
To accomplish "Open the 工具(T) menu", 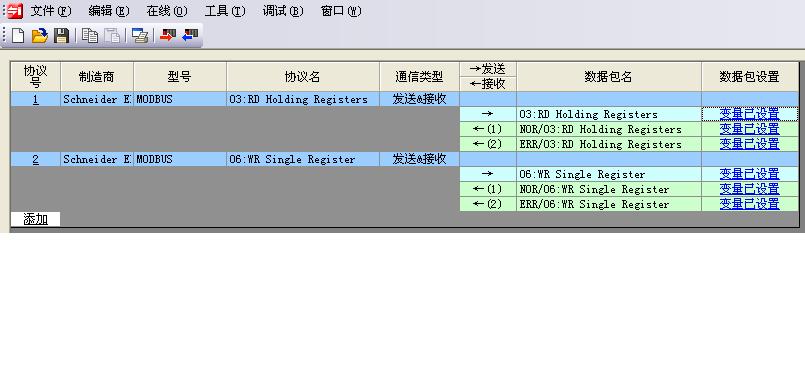I will tap(225, 11).
